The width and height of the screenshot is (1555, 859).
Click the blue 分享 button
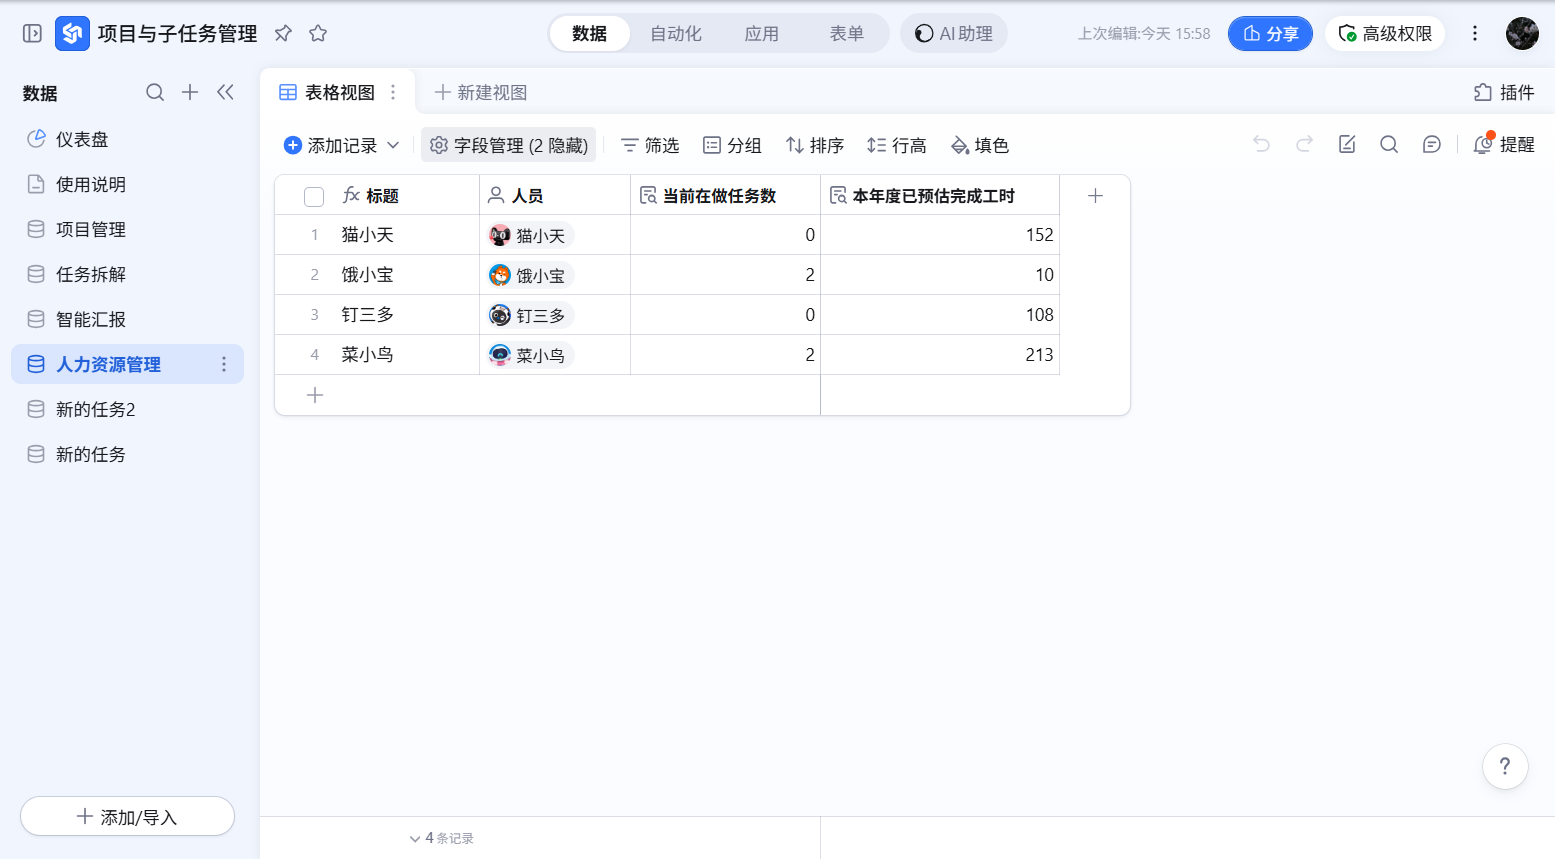click(1270, 33)
